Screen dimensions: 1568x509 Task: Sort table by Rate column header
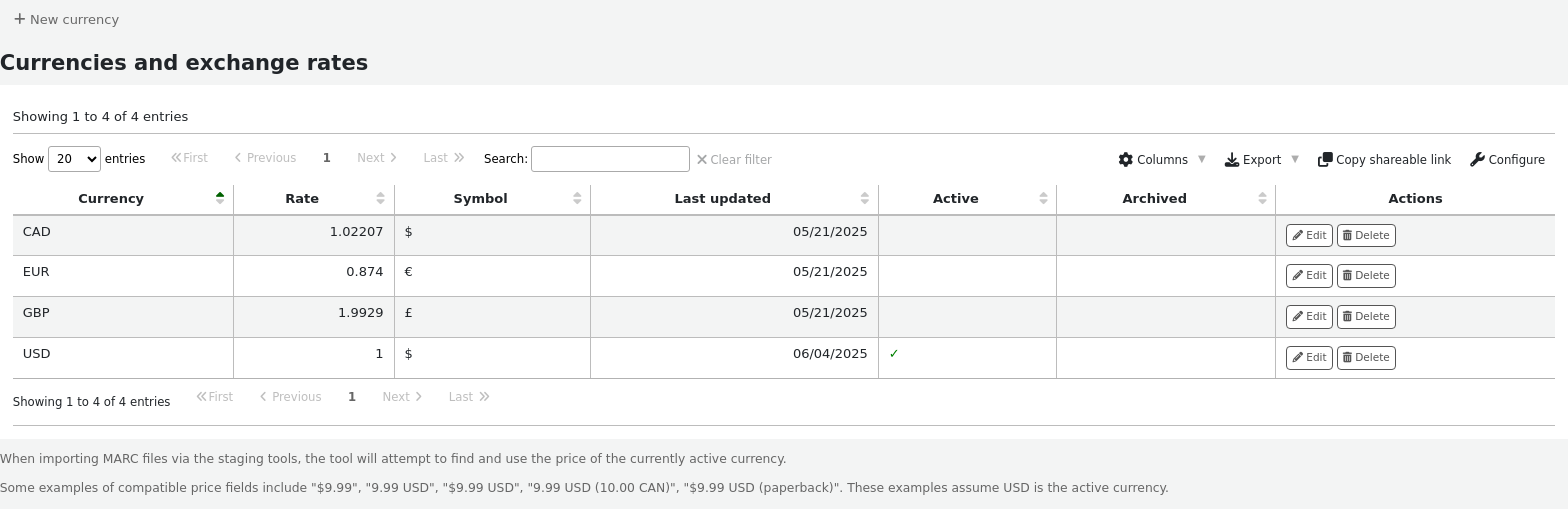[302, 198]
